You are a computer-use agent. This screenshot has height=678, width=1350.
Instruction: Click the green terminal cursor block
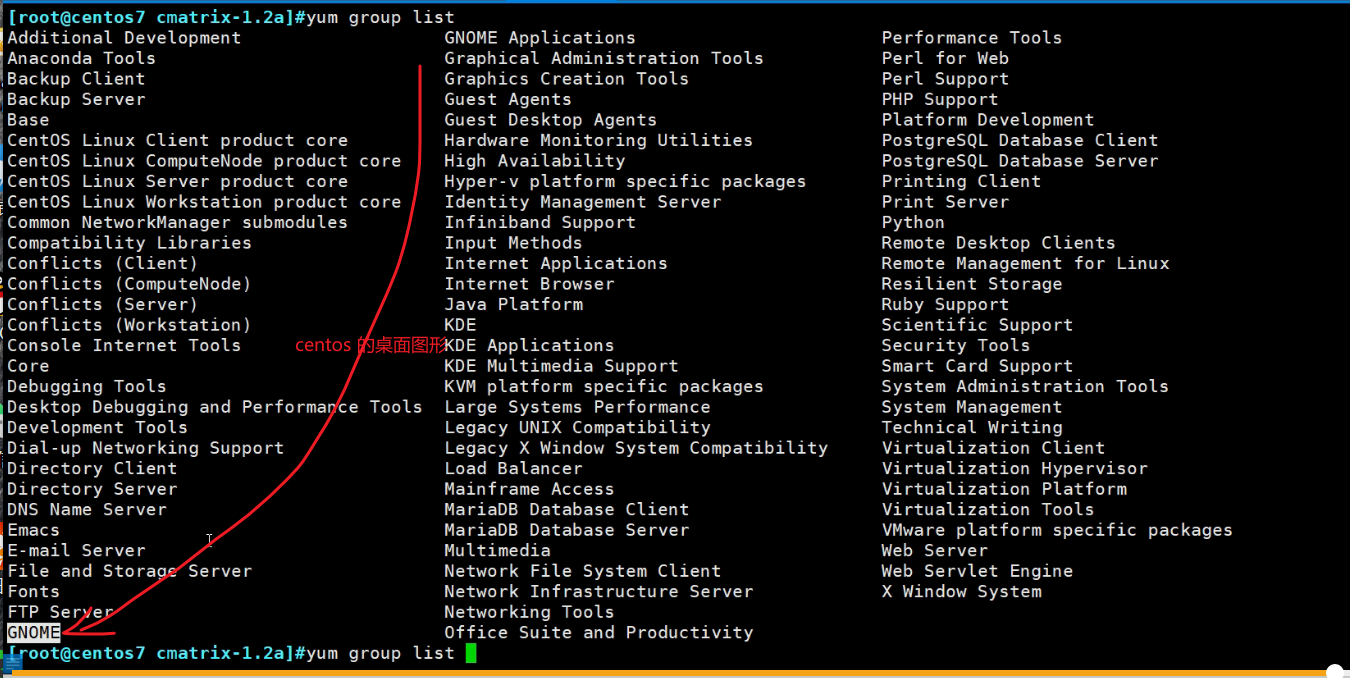pos(471,653)
